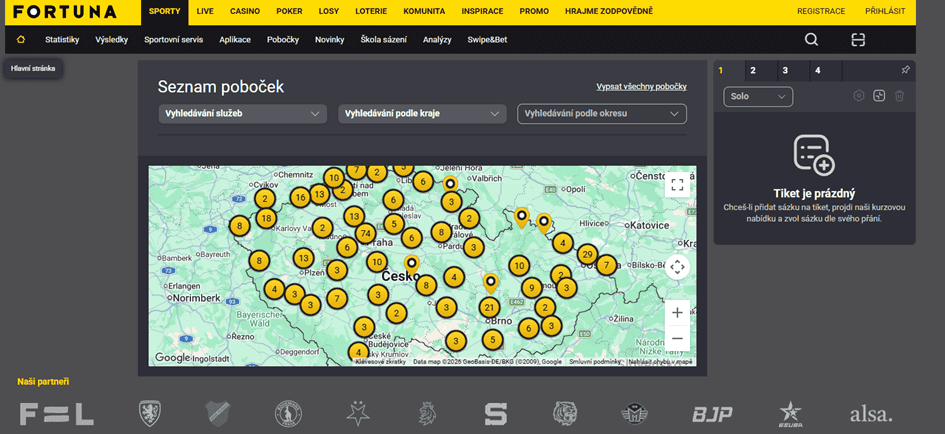Click REGISTRACE link
The image size is (945, 434).
click(821, 11)
